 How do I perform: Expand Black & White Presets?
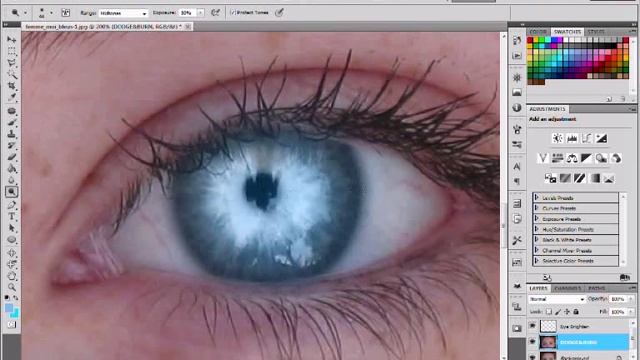[x=537, y=240]
